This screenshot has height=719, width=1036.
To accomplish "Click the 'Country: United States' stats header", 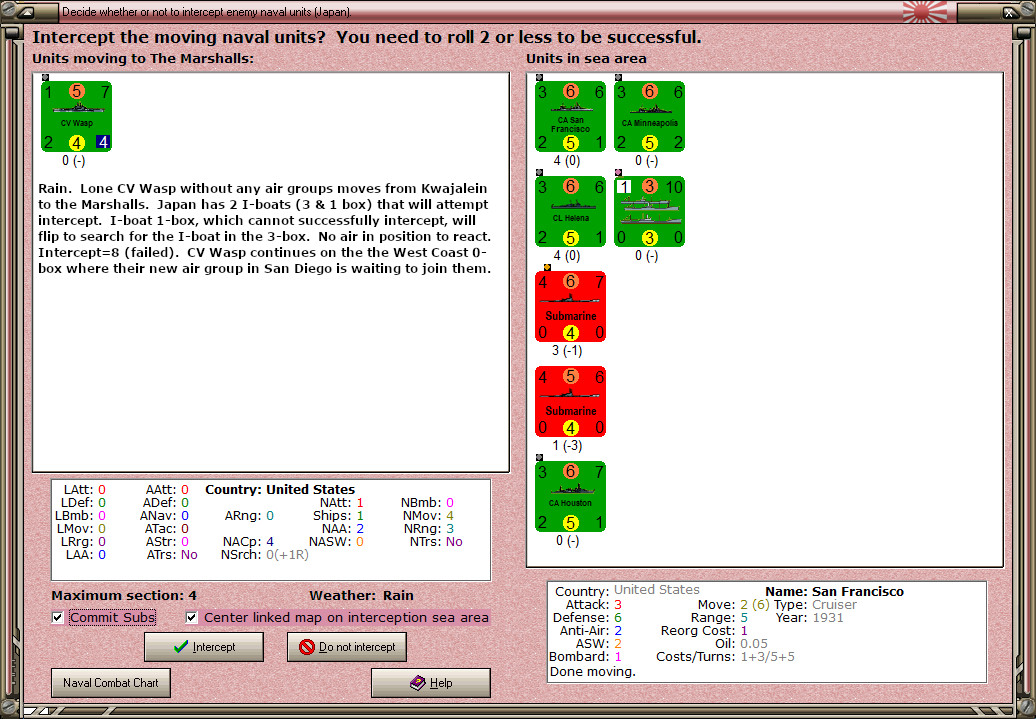I will pos(280,490).
